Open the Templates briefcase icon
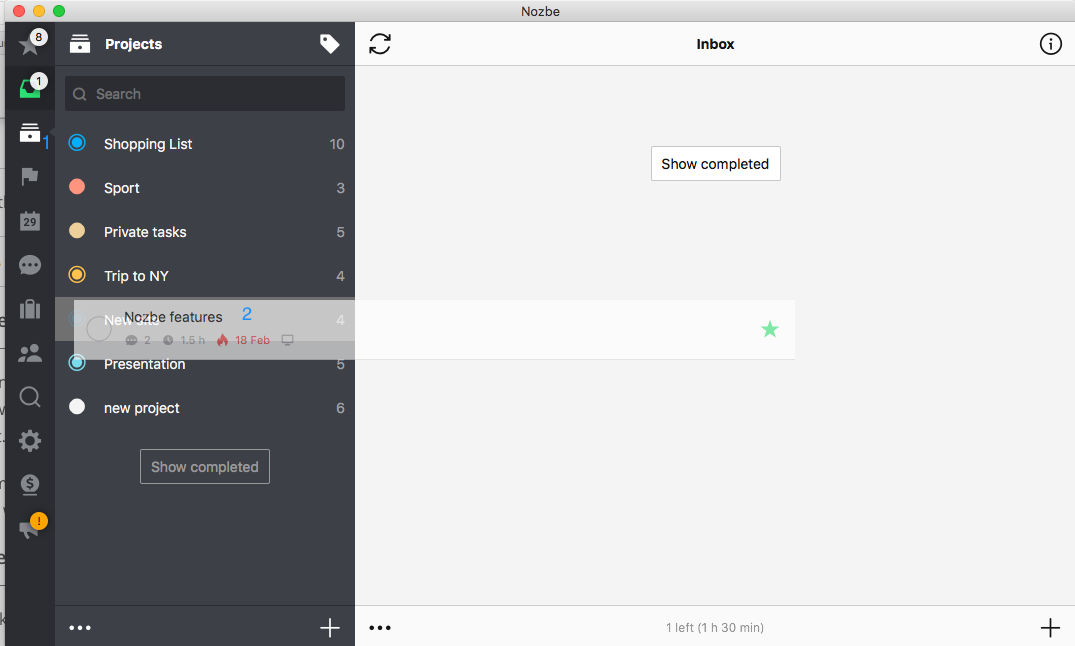 coord(29,309)
